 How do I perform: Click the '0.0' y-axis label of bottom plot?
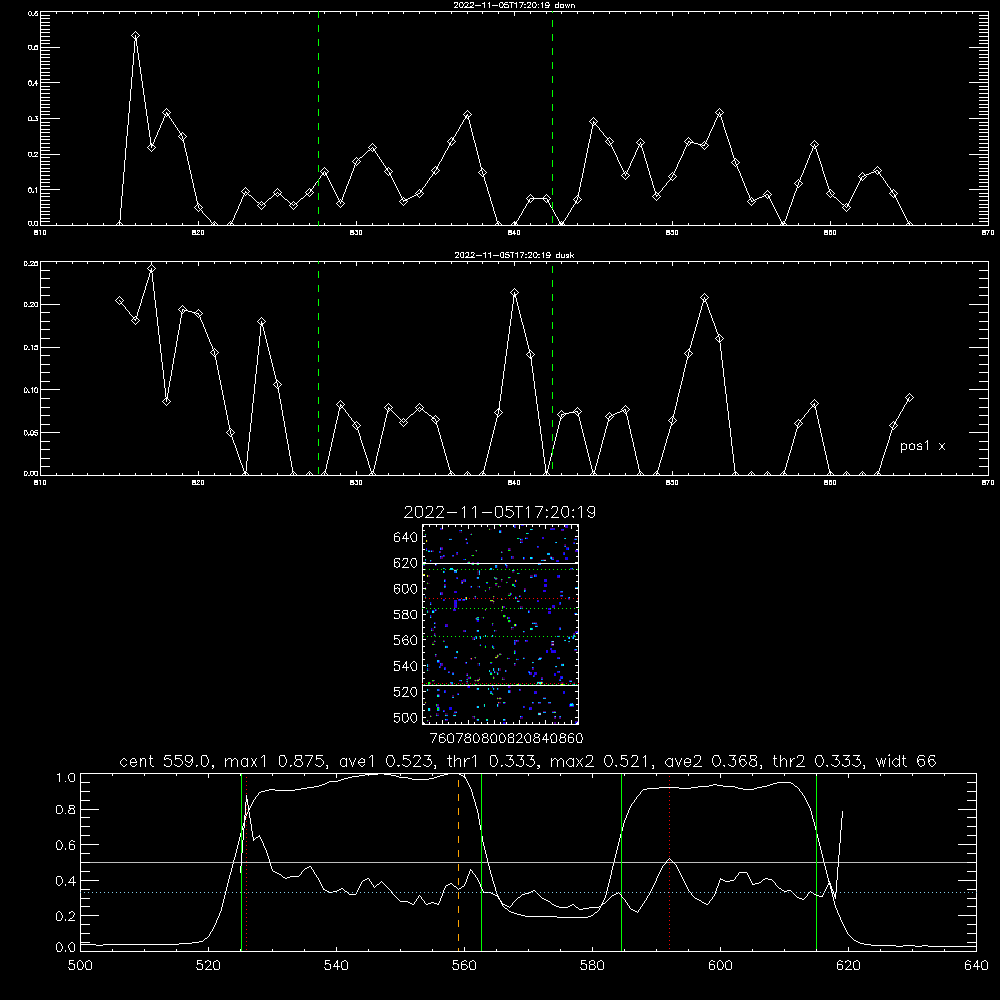point(66,948)
